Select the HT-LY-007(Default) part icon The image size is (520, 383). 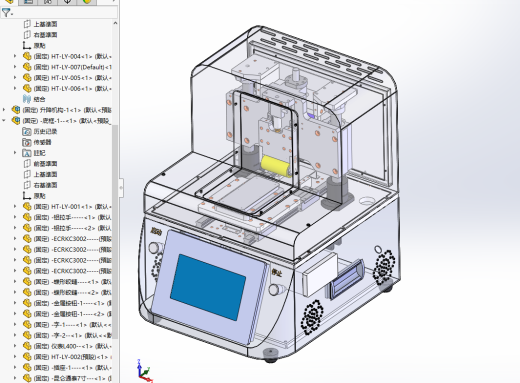click(x=27, y=67)
